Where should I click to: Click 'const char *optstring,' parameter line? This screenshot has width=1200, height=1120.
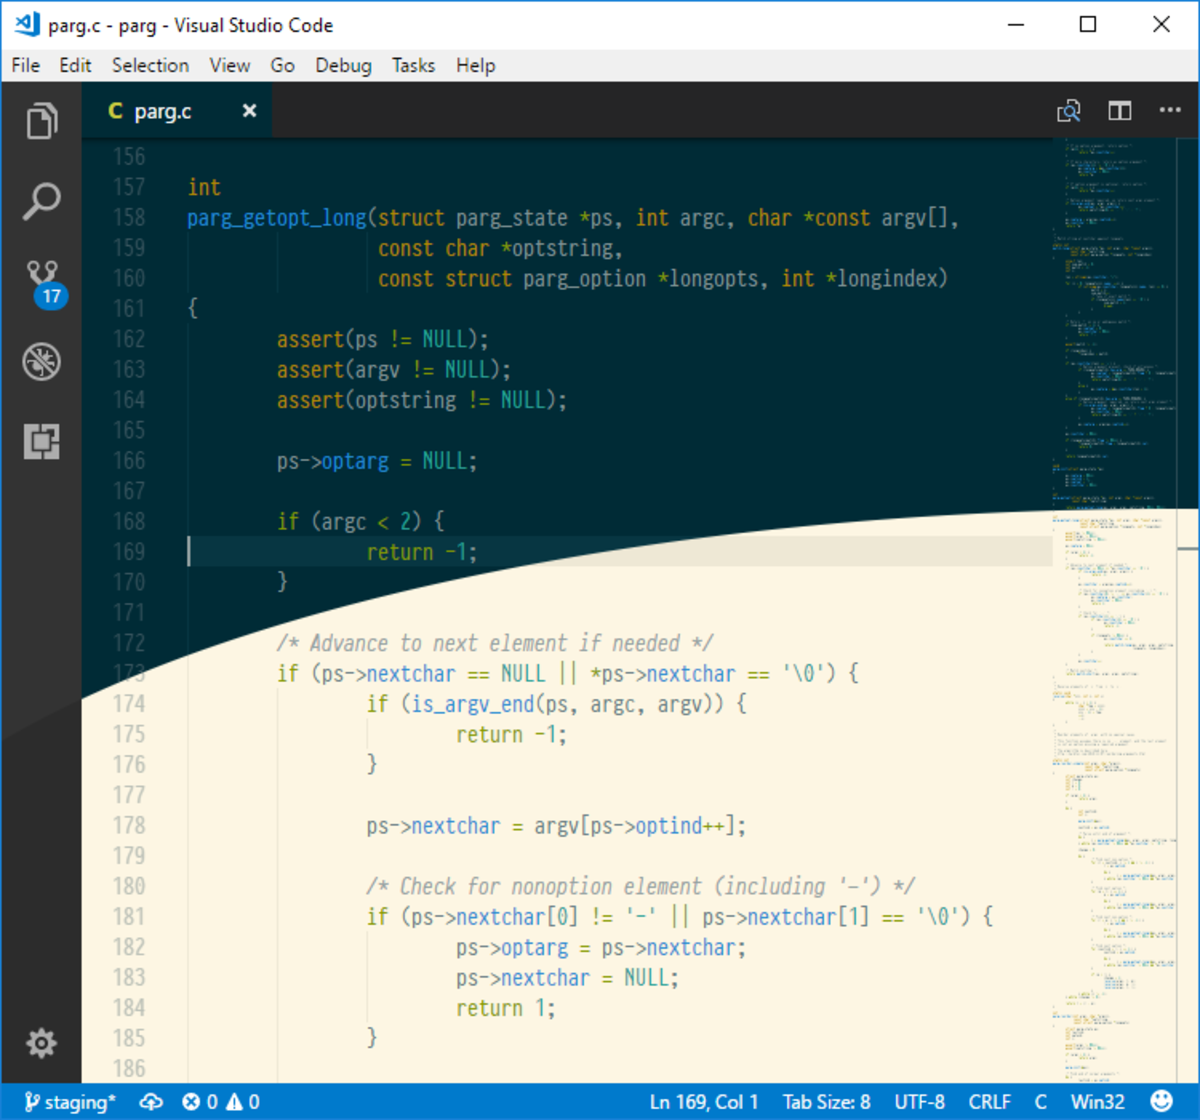[x=500, y=248]
